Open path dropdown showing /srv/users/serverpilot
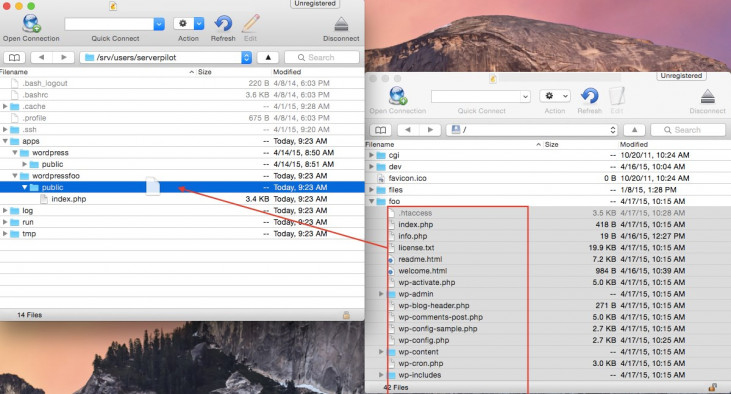Viewport: 731px width, 394px height. click(x=247, y=57)
